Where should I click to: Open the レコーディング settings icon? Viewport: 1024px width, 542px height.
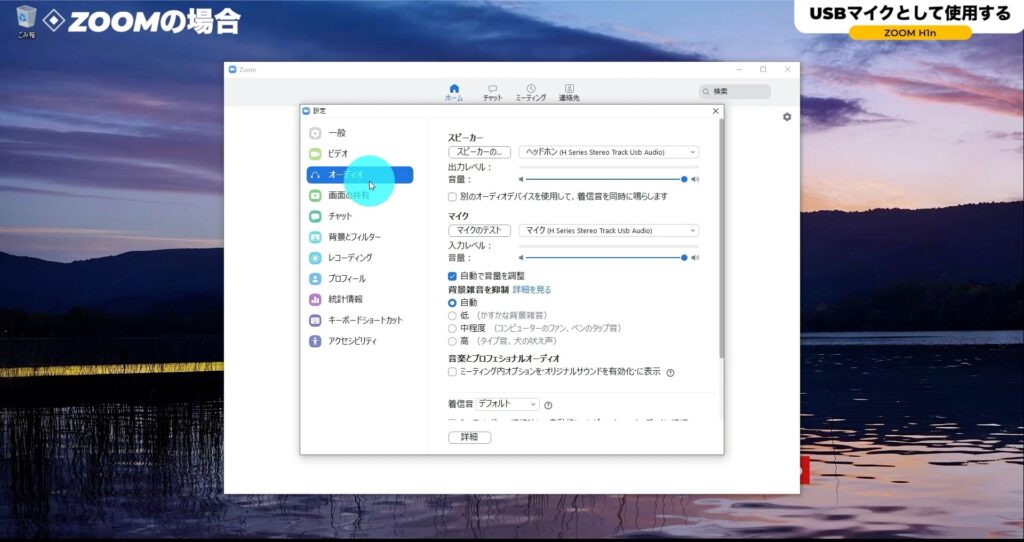pos(315,258)
